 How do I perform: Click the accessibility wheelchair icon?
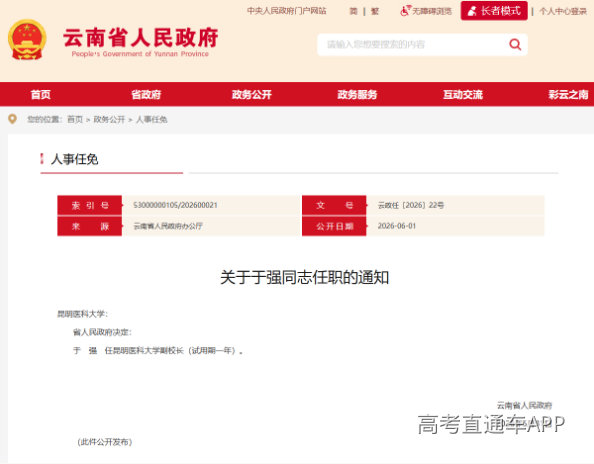pyautogui.click(x=405, y=11)
